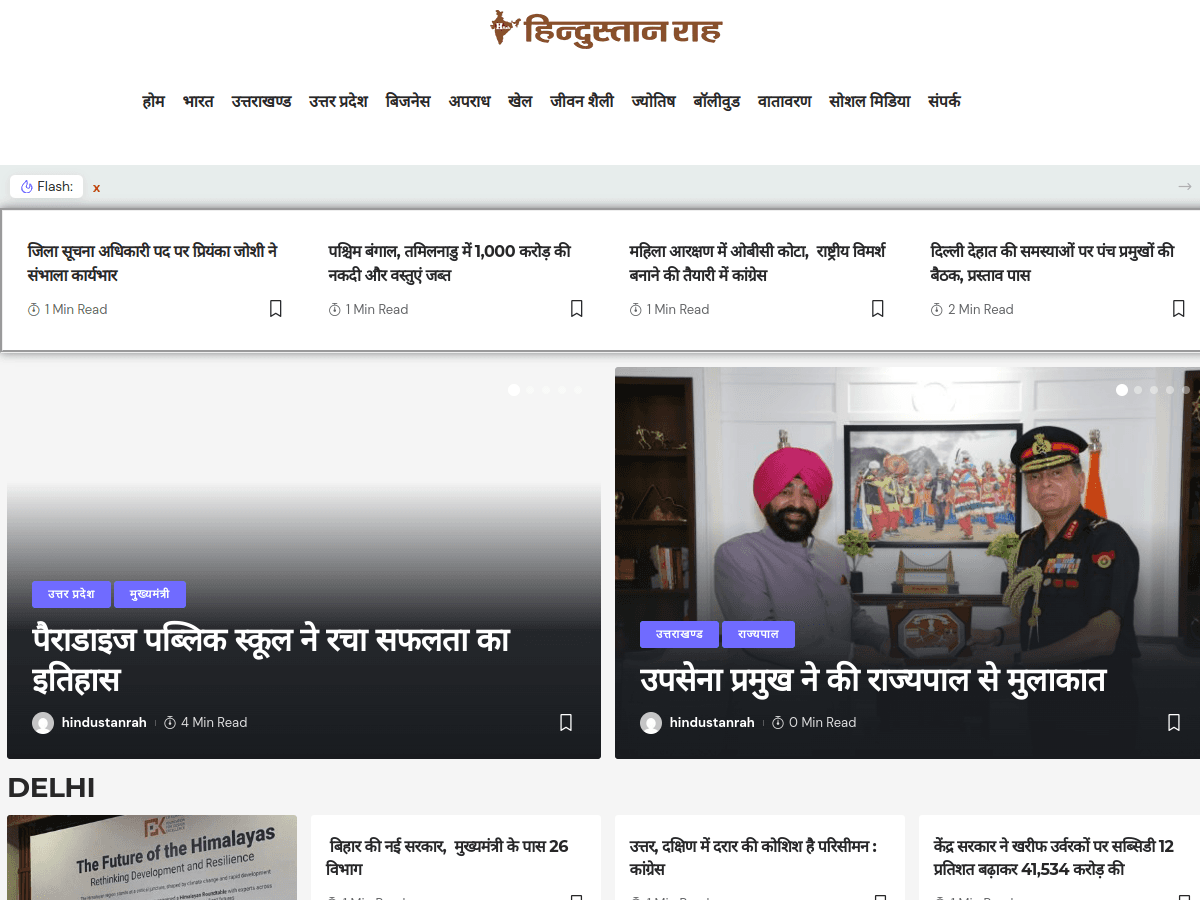
Task: Select first slide dot on left slider
Action: coord(514,390)
